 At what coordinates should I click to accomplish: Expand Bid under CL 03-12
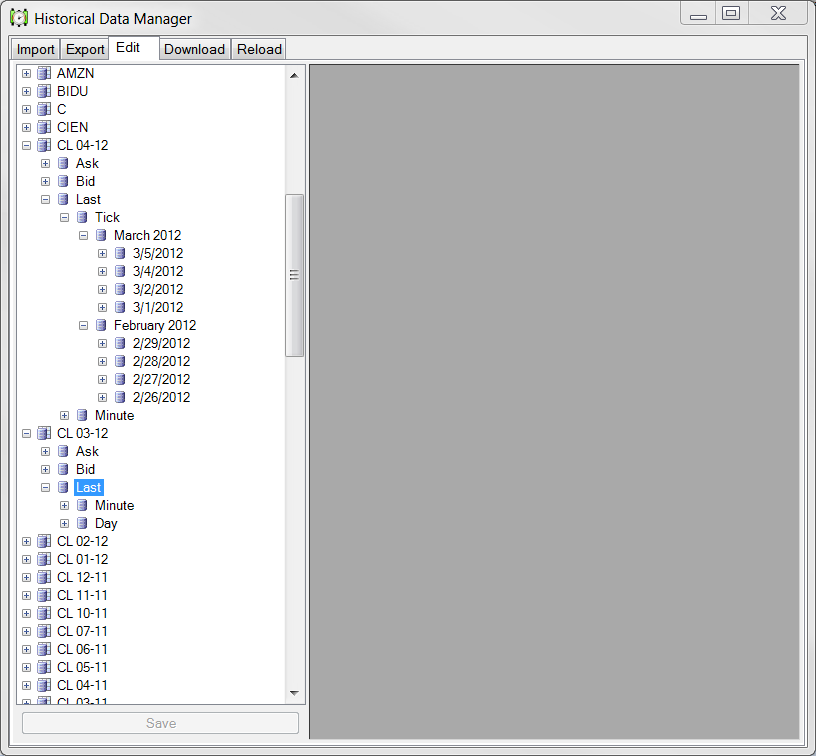pos(45,469)
